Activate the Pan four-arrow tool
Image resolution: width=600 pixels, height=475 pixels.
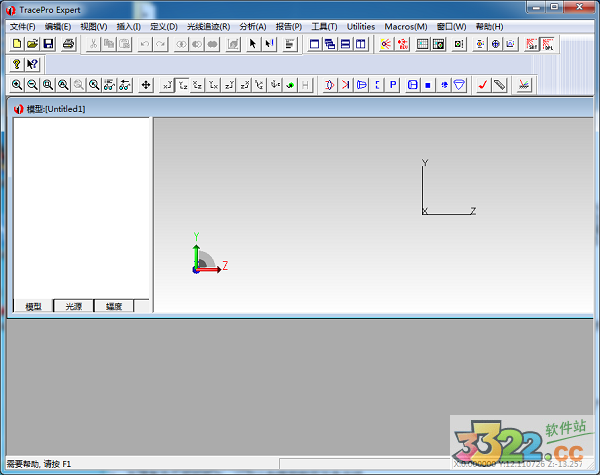click(x=146, y=85)
